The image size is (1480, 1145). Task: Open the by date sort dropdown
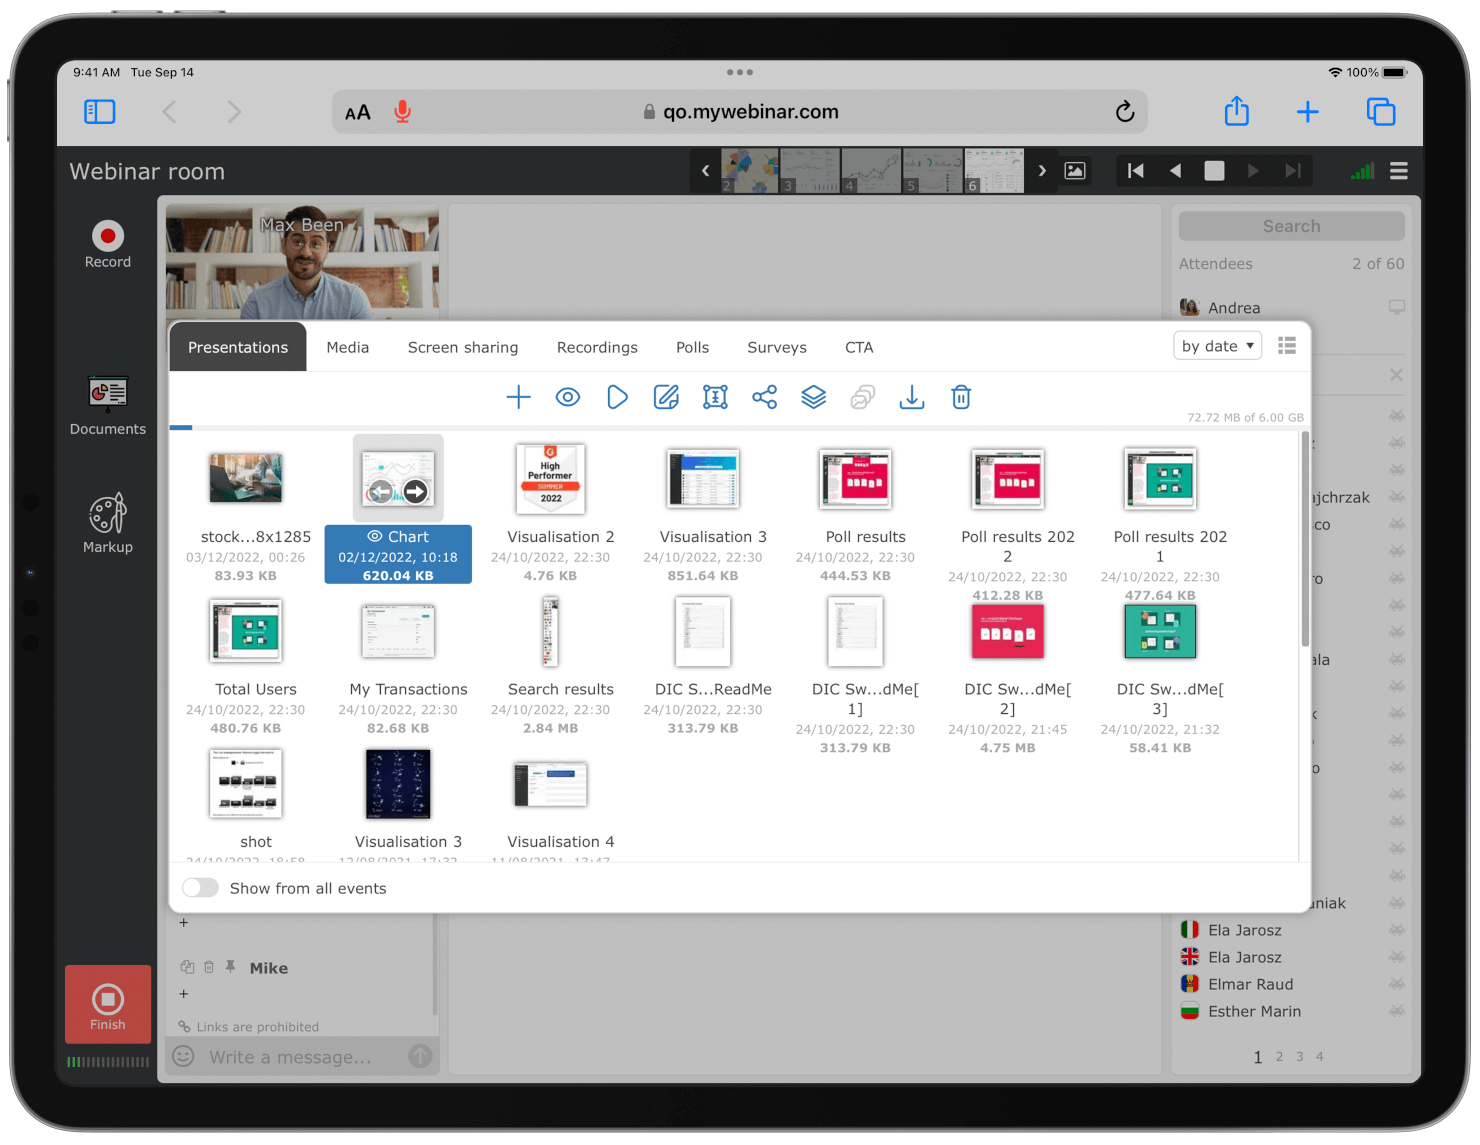point(1217,346)
